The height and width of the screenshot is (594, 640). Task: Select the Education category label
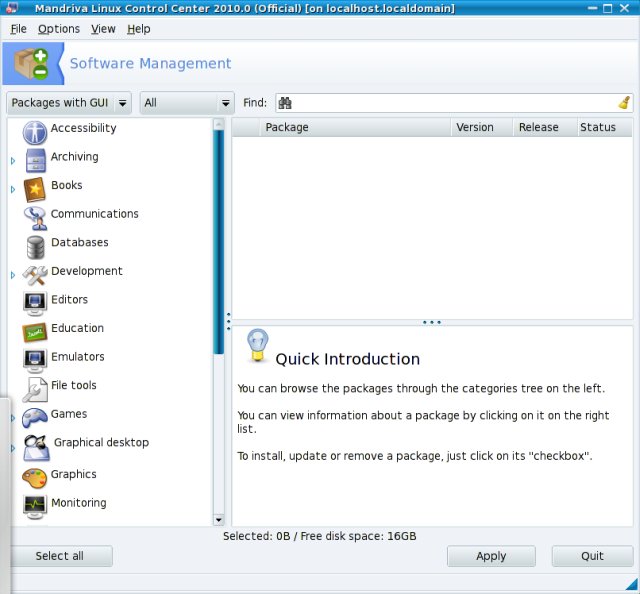pos(78,328)
